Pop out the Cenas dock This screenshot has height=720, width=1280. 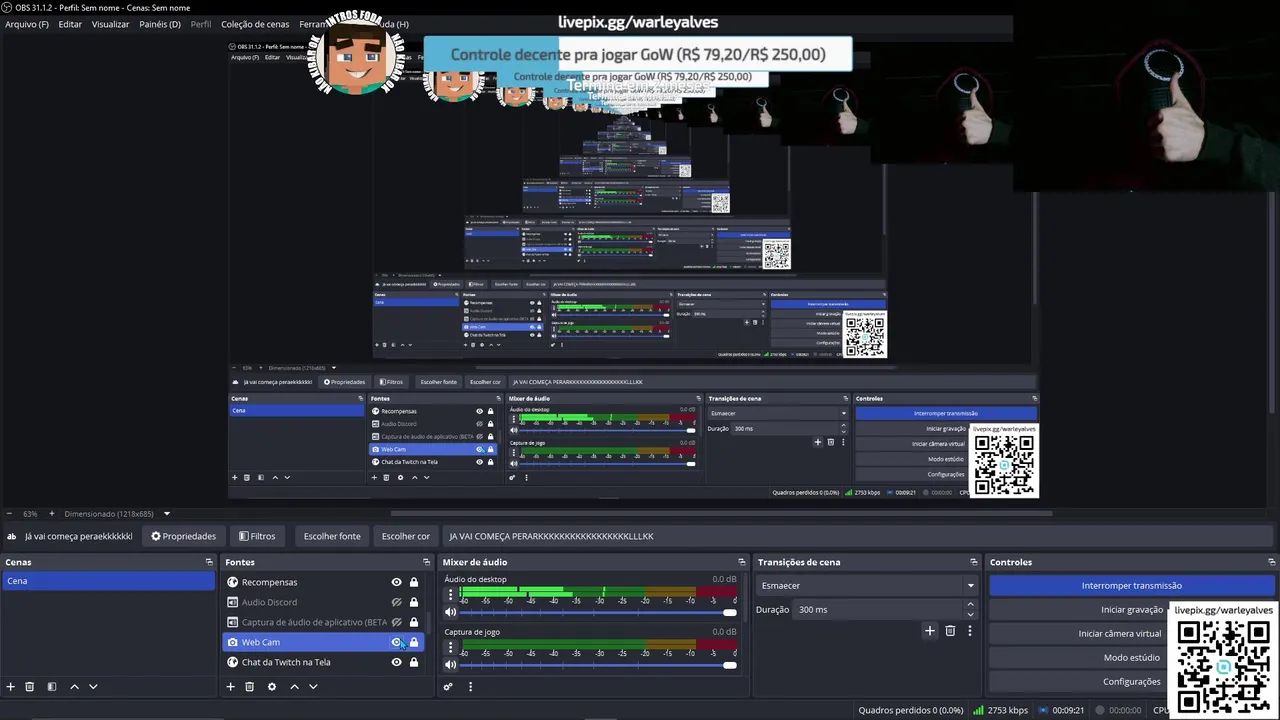pyautogui.click(x=209, y=562)
